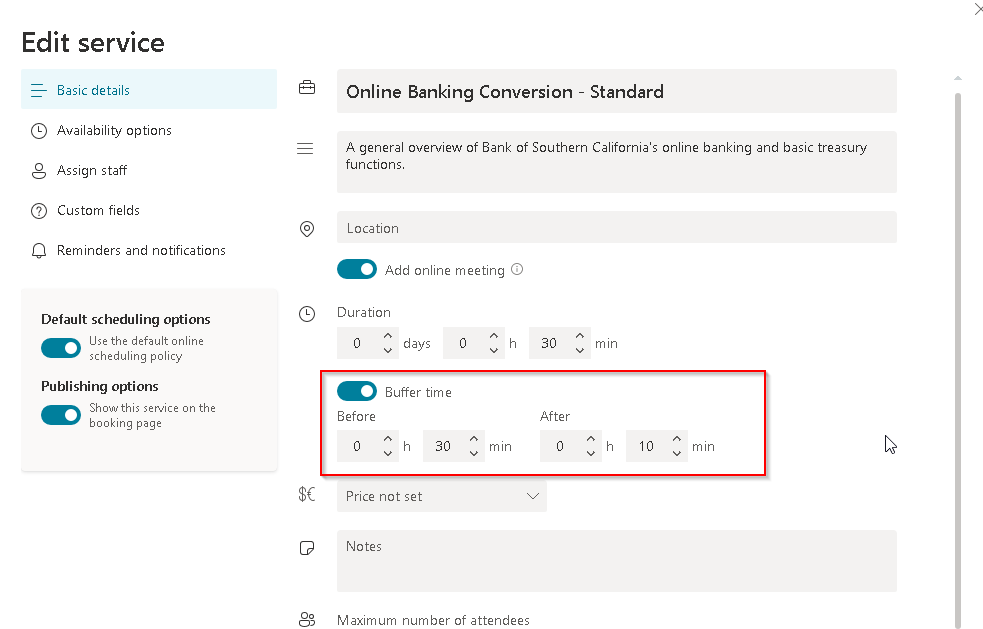Increase Duration days value
983x629 pixels.
[388, 336]
